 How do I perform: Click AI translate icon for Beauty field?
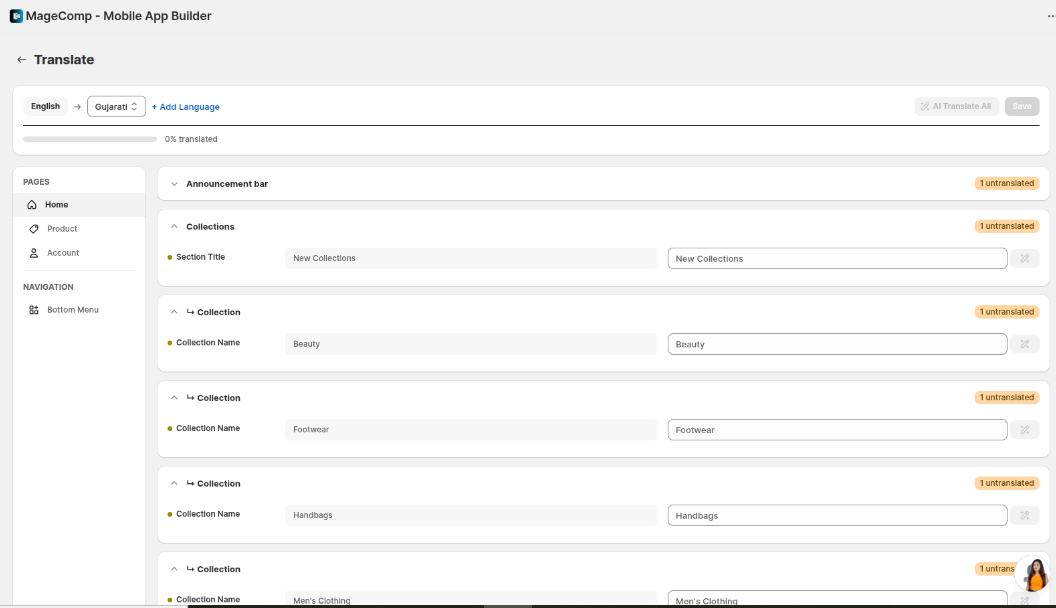[x=1024, y=344]
